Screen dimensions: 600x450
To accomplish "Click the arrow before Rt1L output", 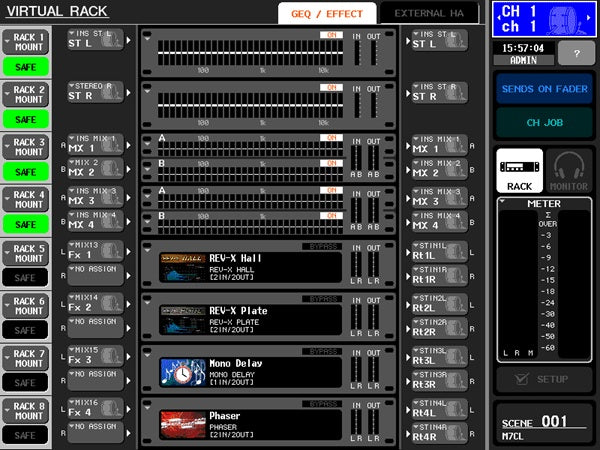I will click(408, 252).
